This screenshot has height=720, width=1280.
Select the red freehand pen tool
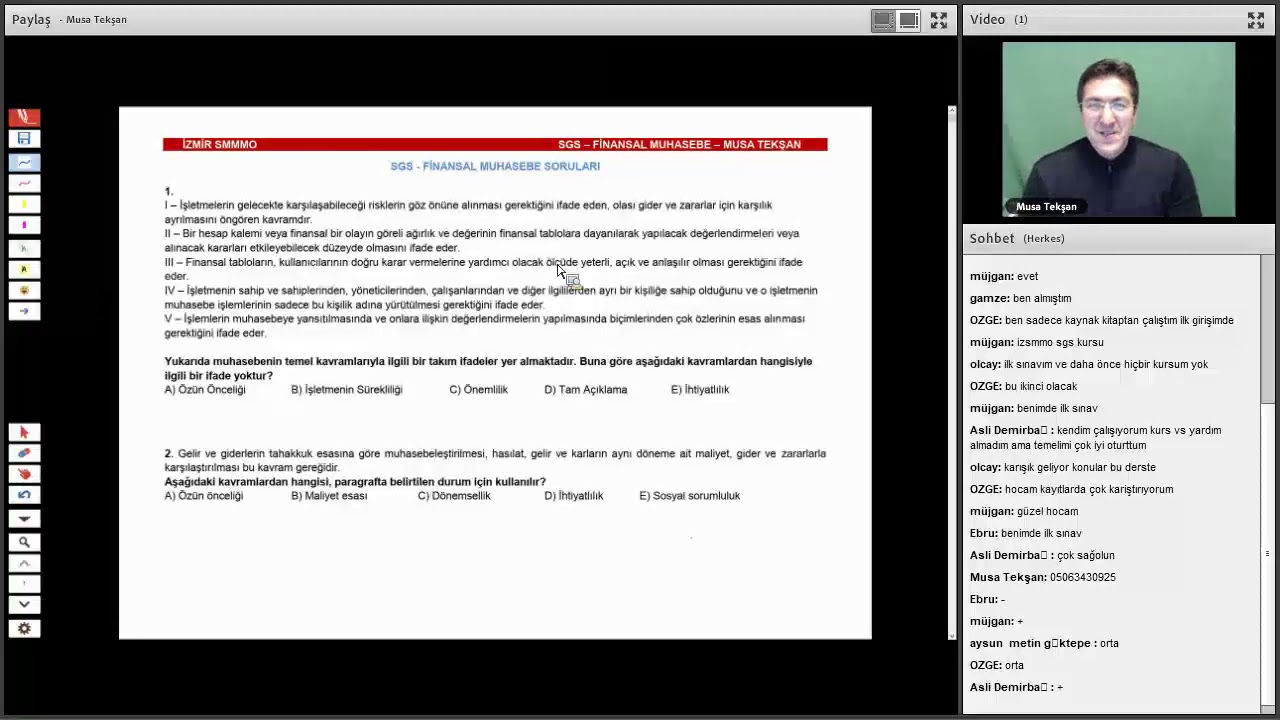(24, 183)
